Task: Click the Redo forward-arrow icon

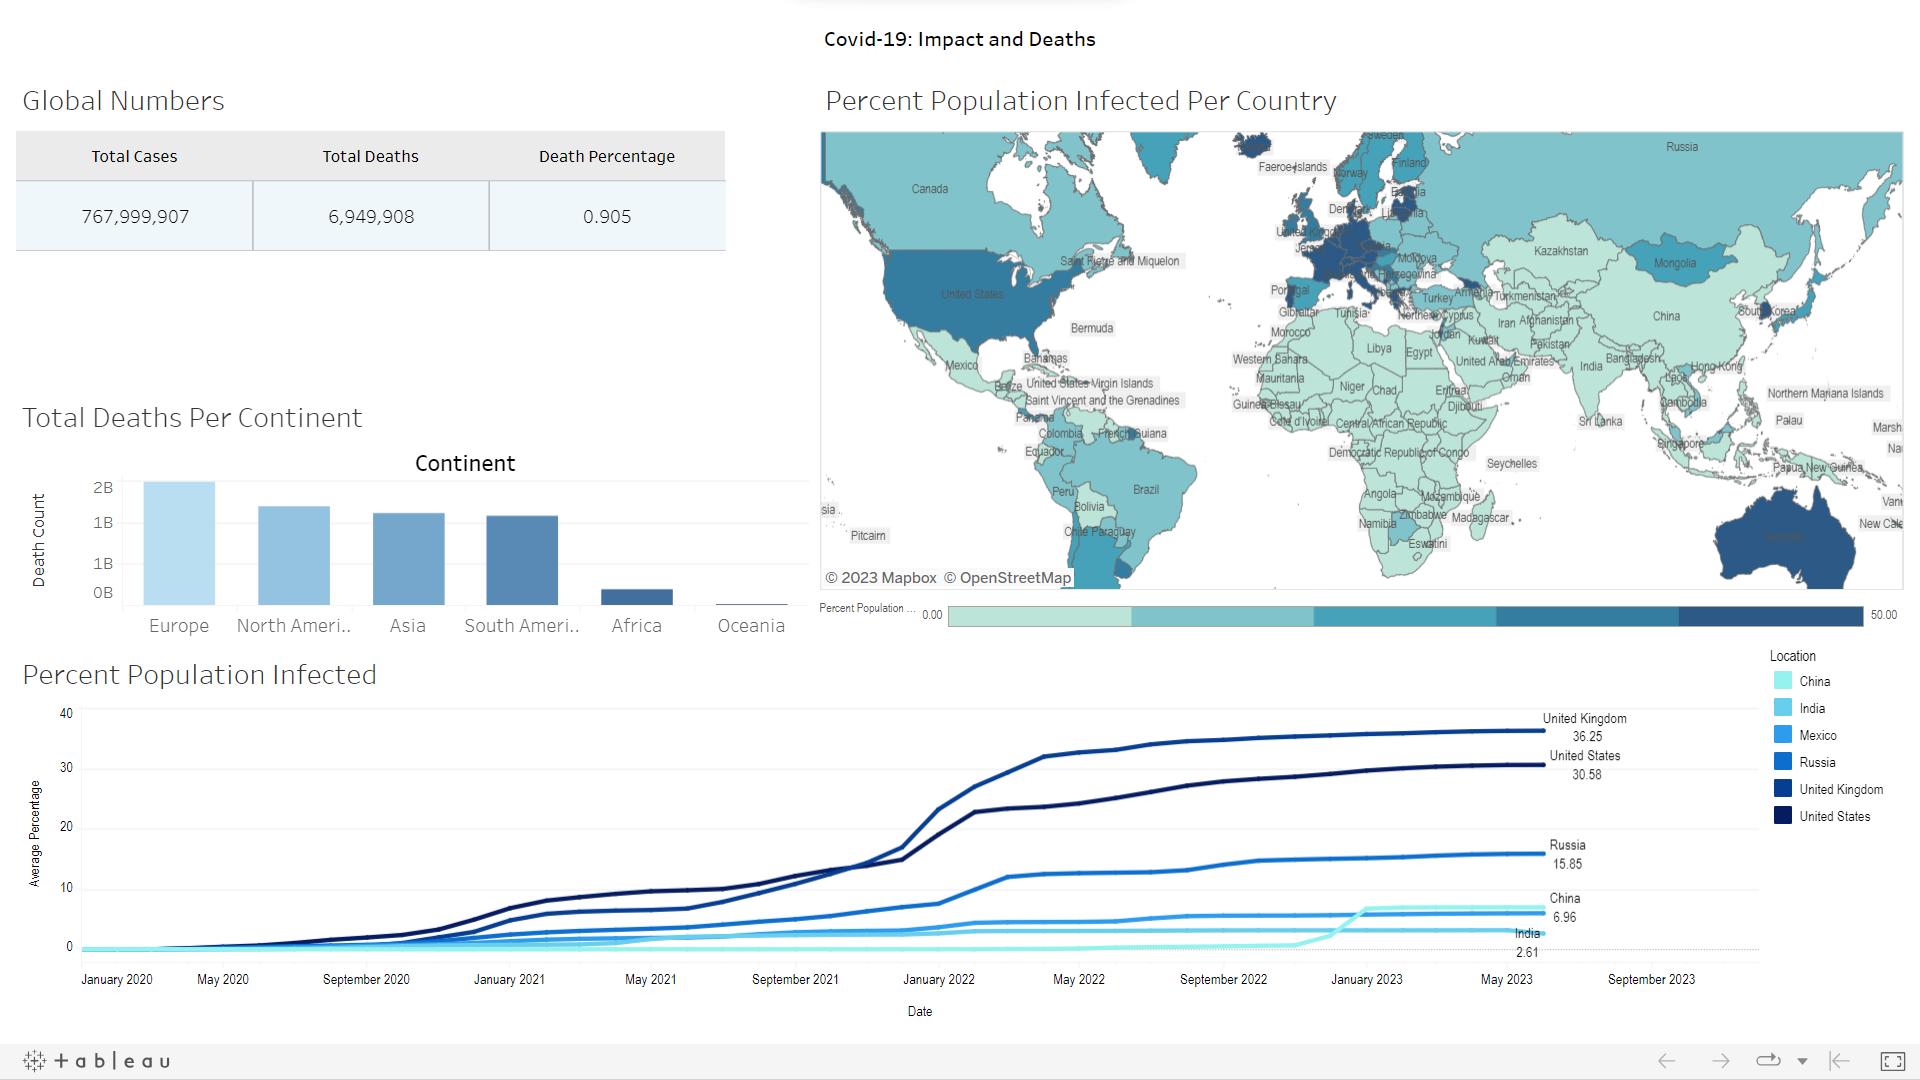Action: click(1720, 1061)
